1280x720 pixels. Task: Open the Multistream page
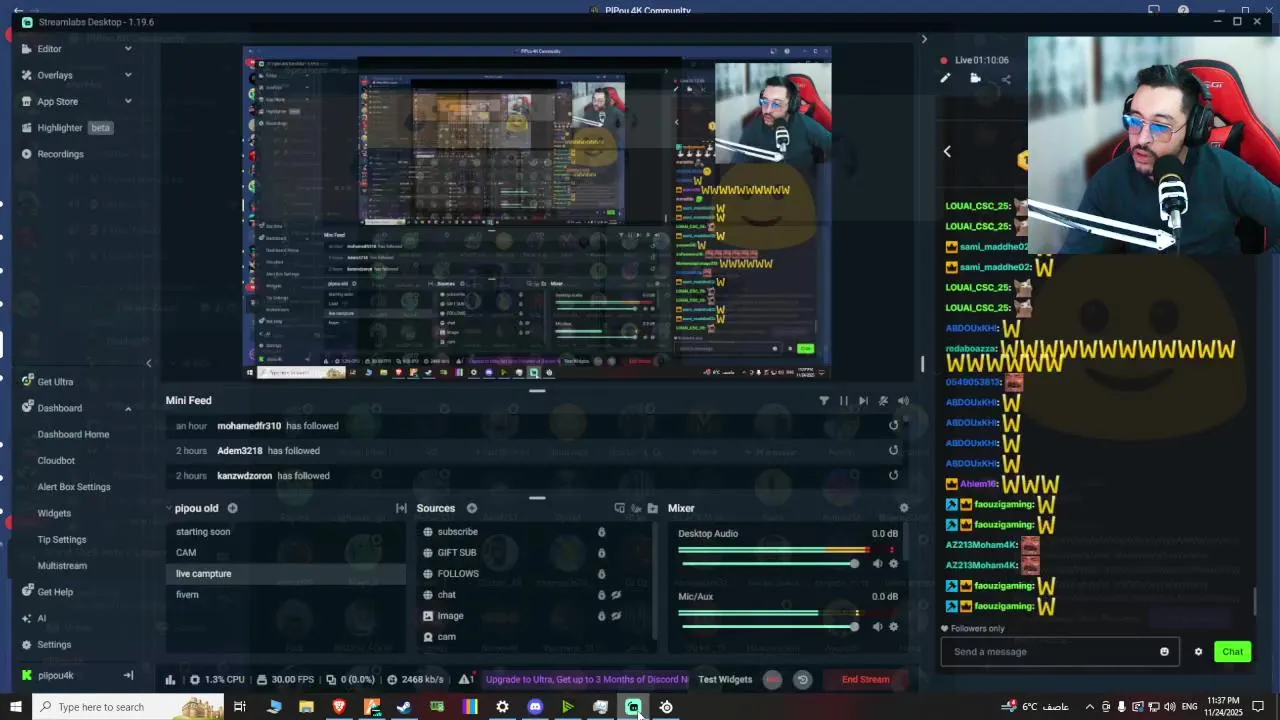(62, 565)
